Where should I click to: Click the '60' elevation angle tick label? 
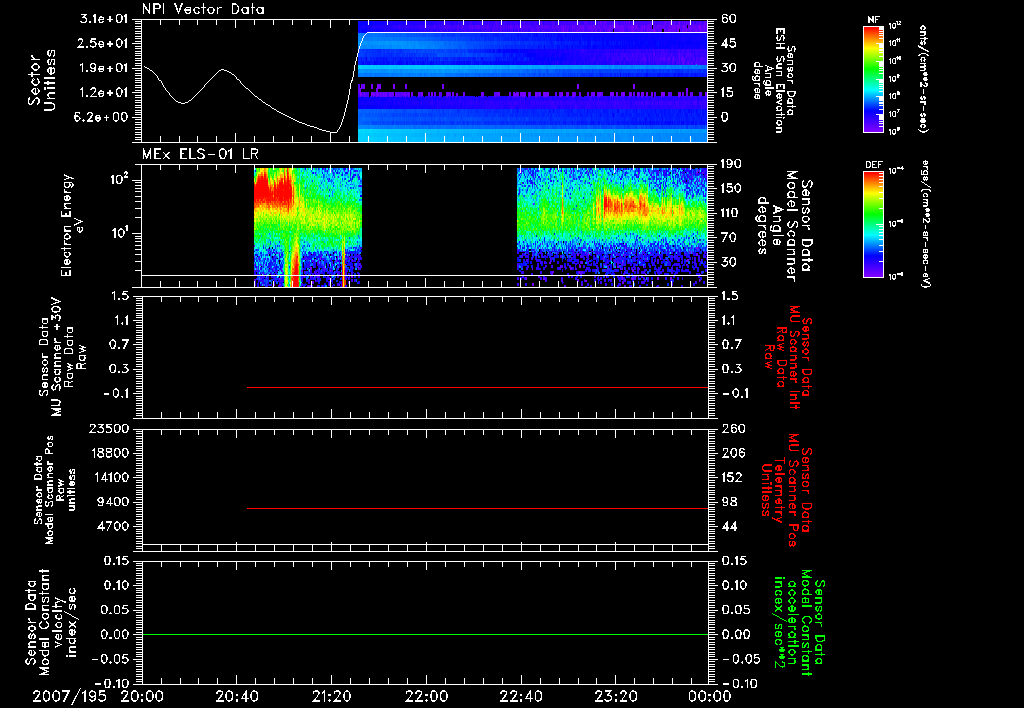click(x=729, y=19)
